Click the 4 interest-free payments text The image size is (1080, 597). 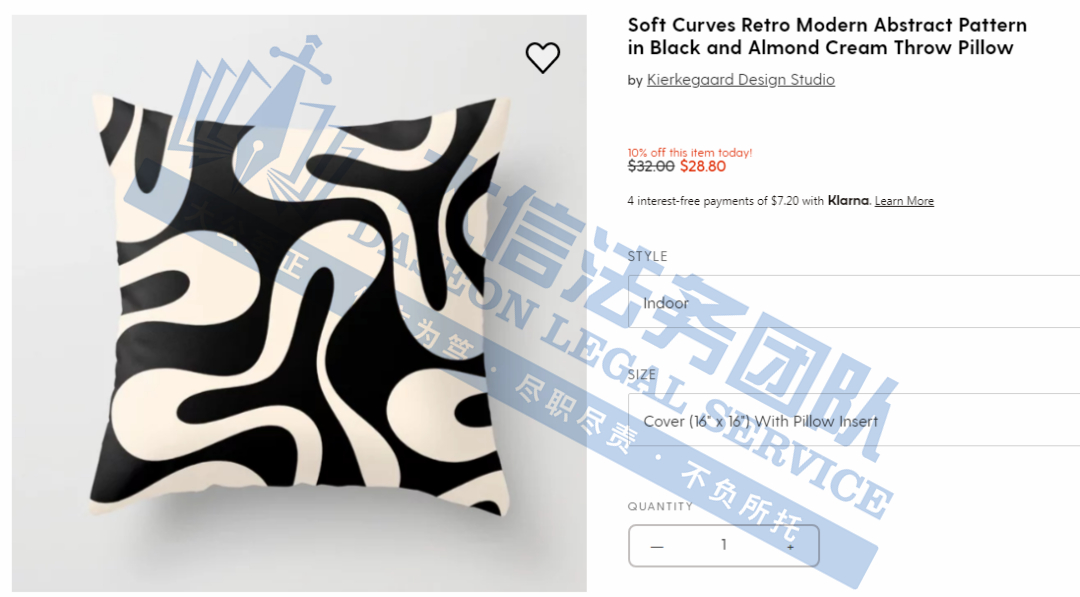pyautogui.click(x=726, y=201)
